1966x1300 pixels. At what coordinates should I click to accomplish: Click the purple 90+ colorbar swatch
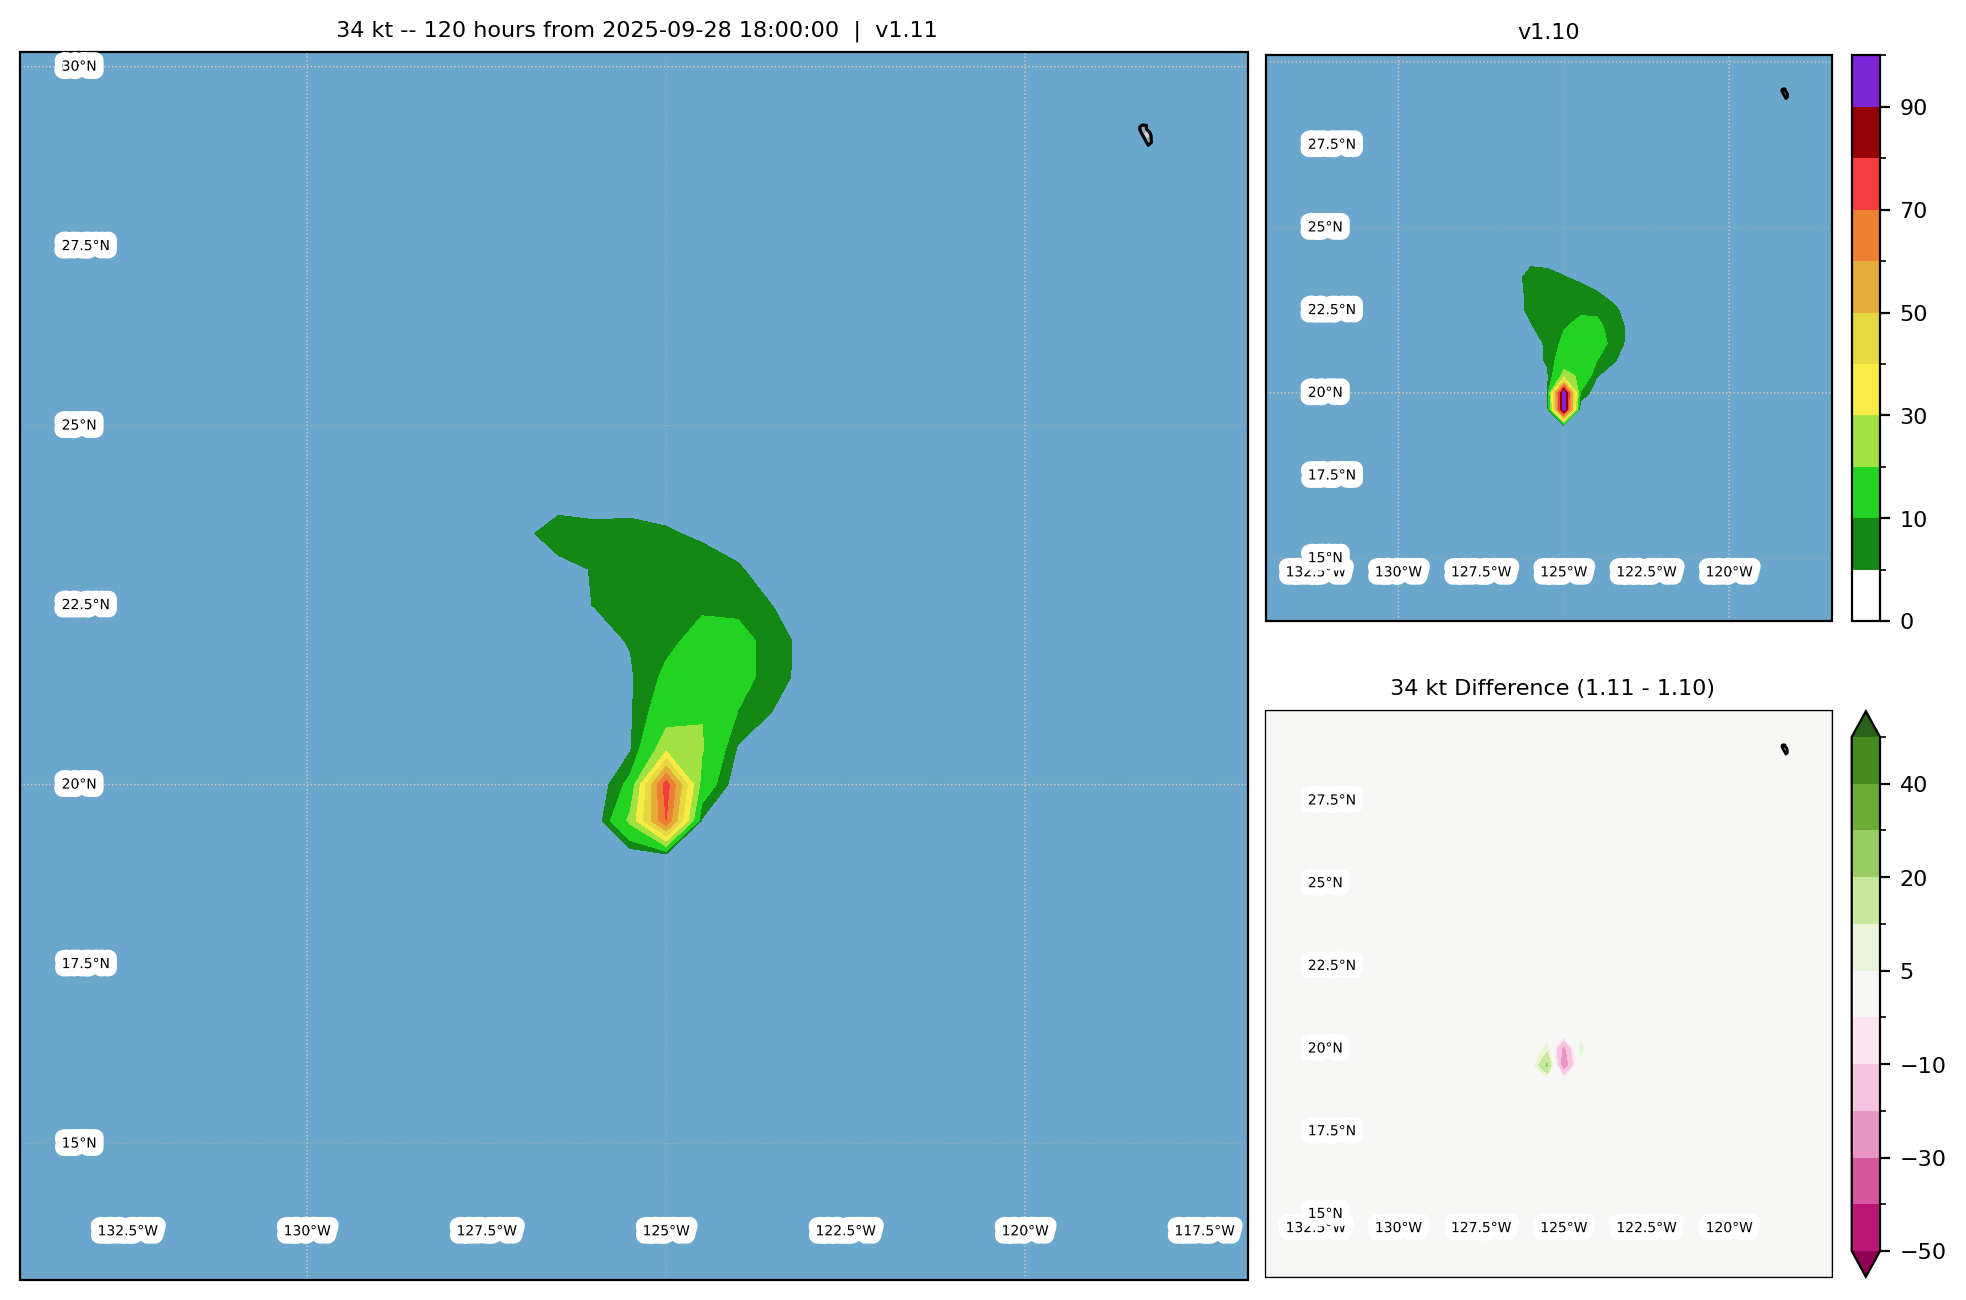1865,81
